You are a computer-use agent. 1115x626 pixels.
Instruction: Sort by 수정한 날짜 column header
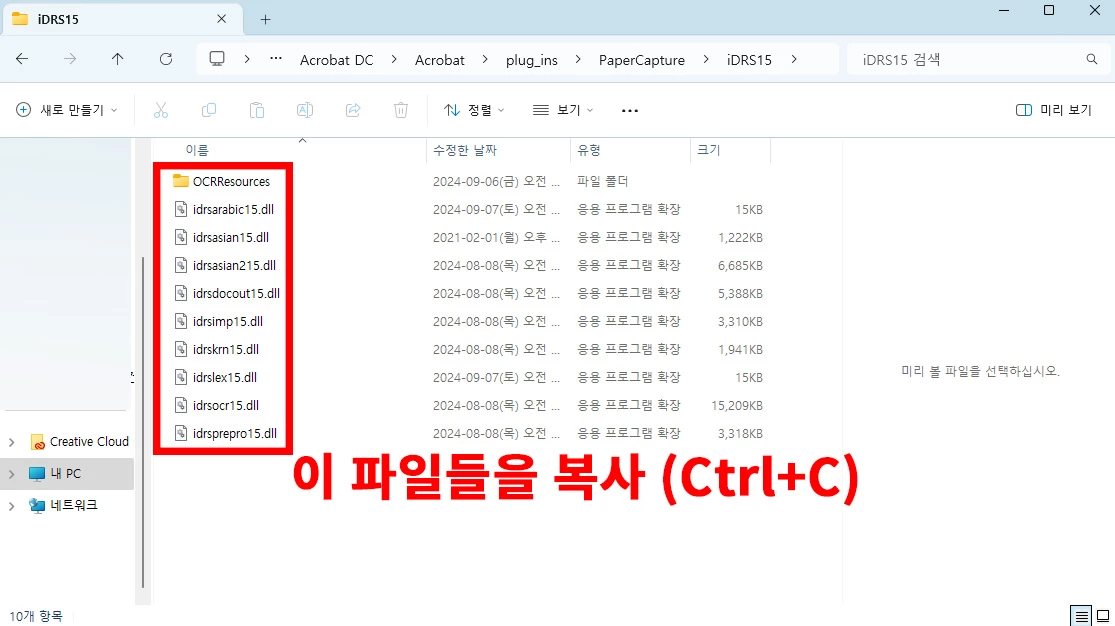pyautogui.click(x=465, y=150)
